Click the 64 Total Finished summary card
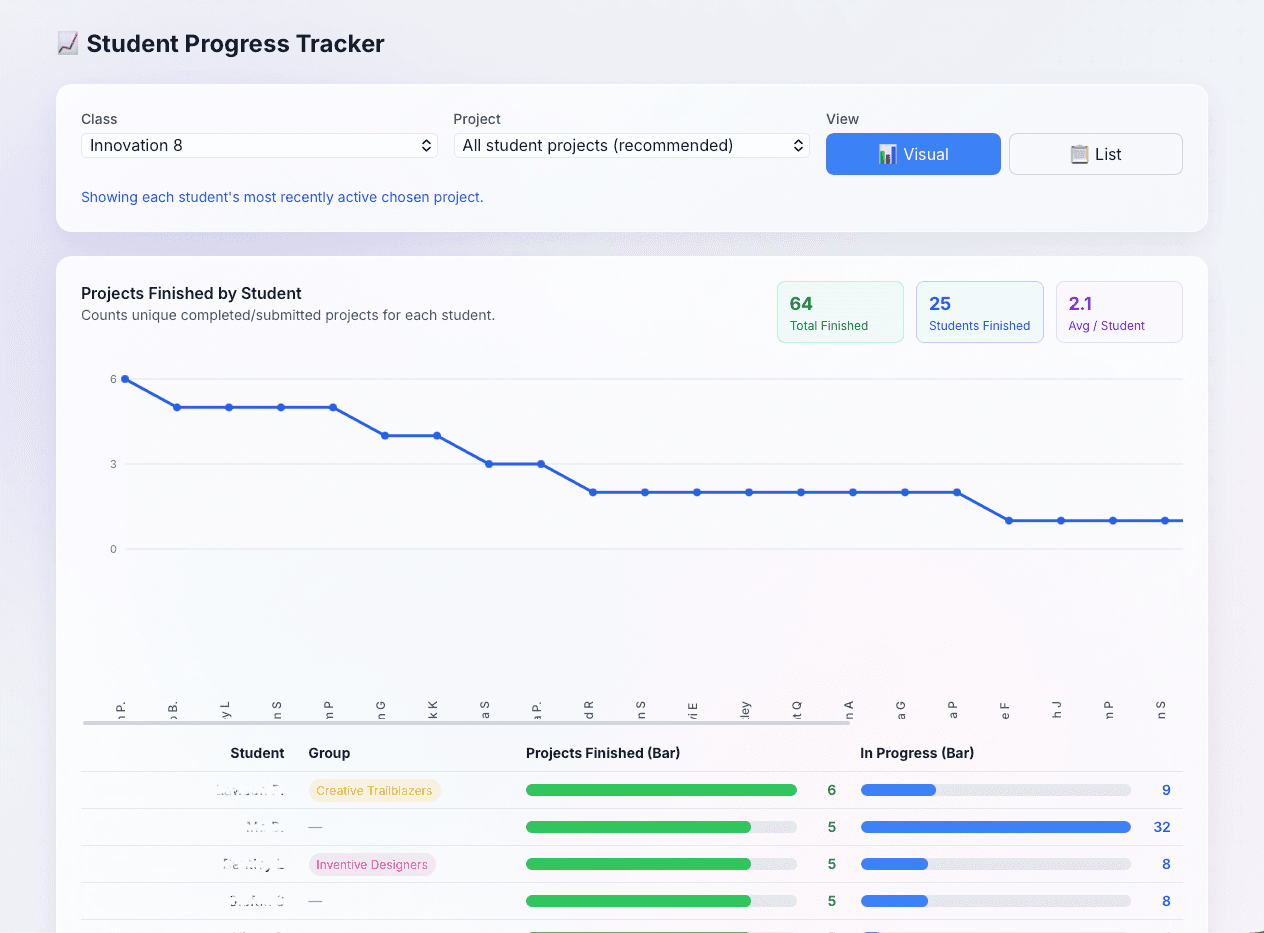Viewport: 1264px width, 933px height. (840, 311)
